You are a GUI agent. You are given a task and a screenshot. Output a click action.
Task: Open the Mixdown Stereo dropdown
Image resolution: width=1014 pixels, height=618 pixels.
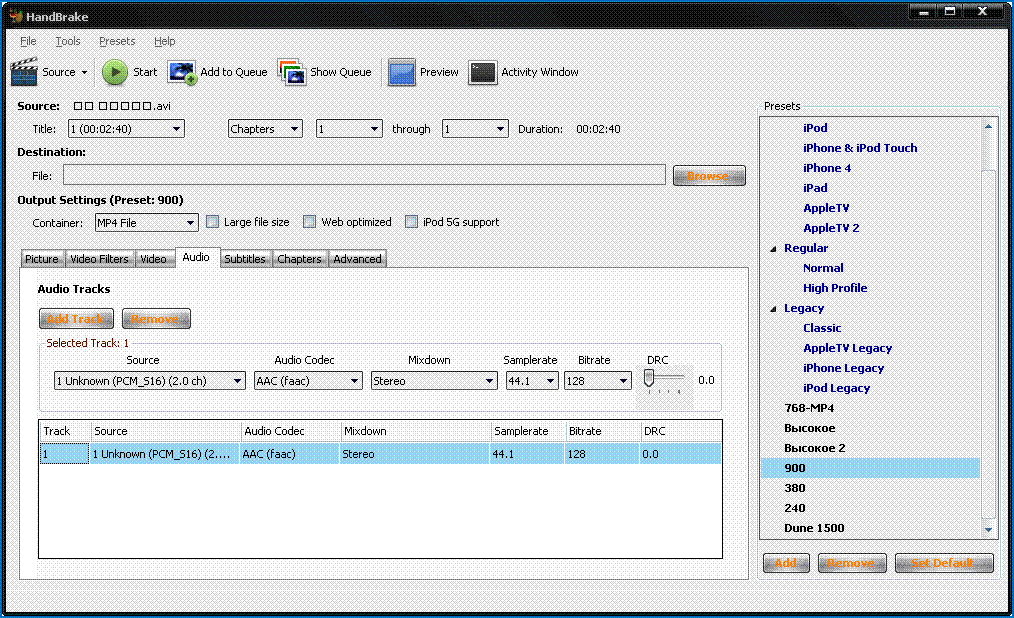(x=434, y=381)
